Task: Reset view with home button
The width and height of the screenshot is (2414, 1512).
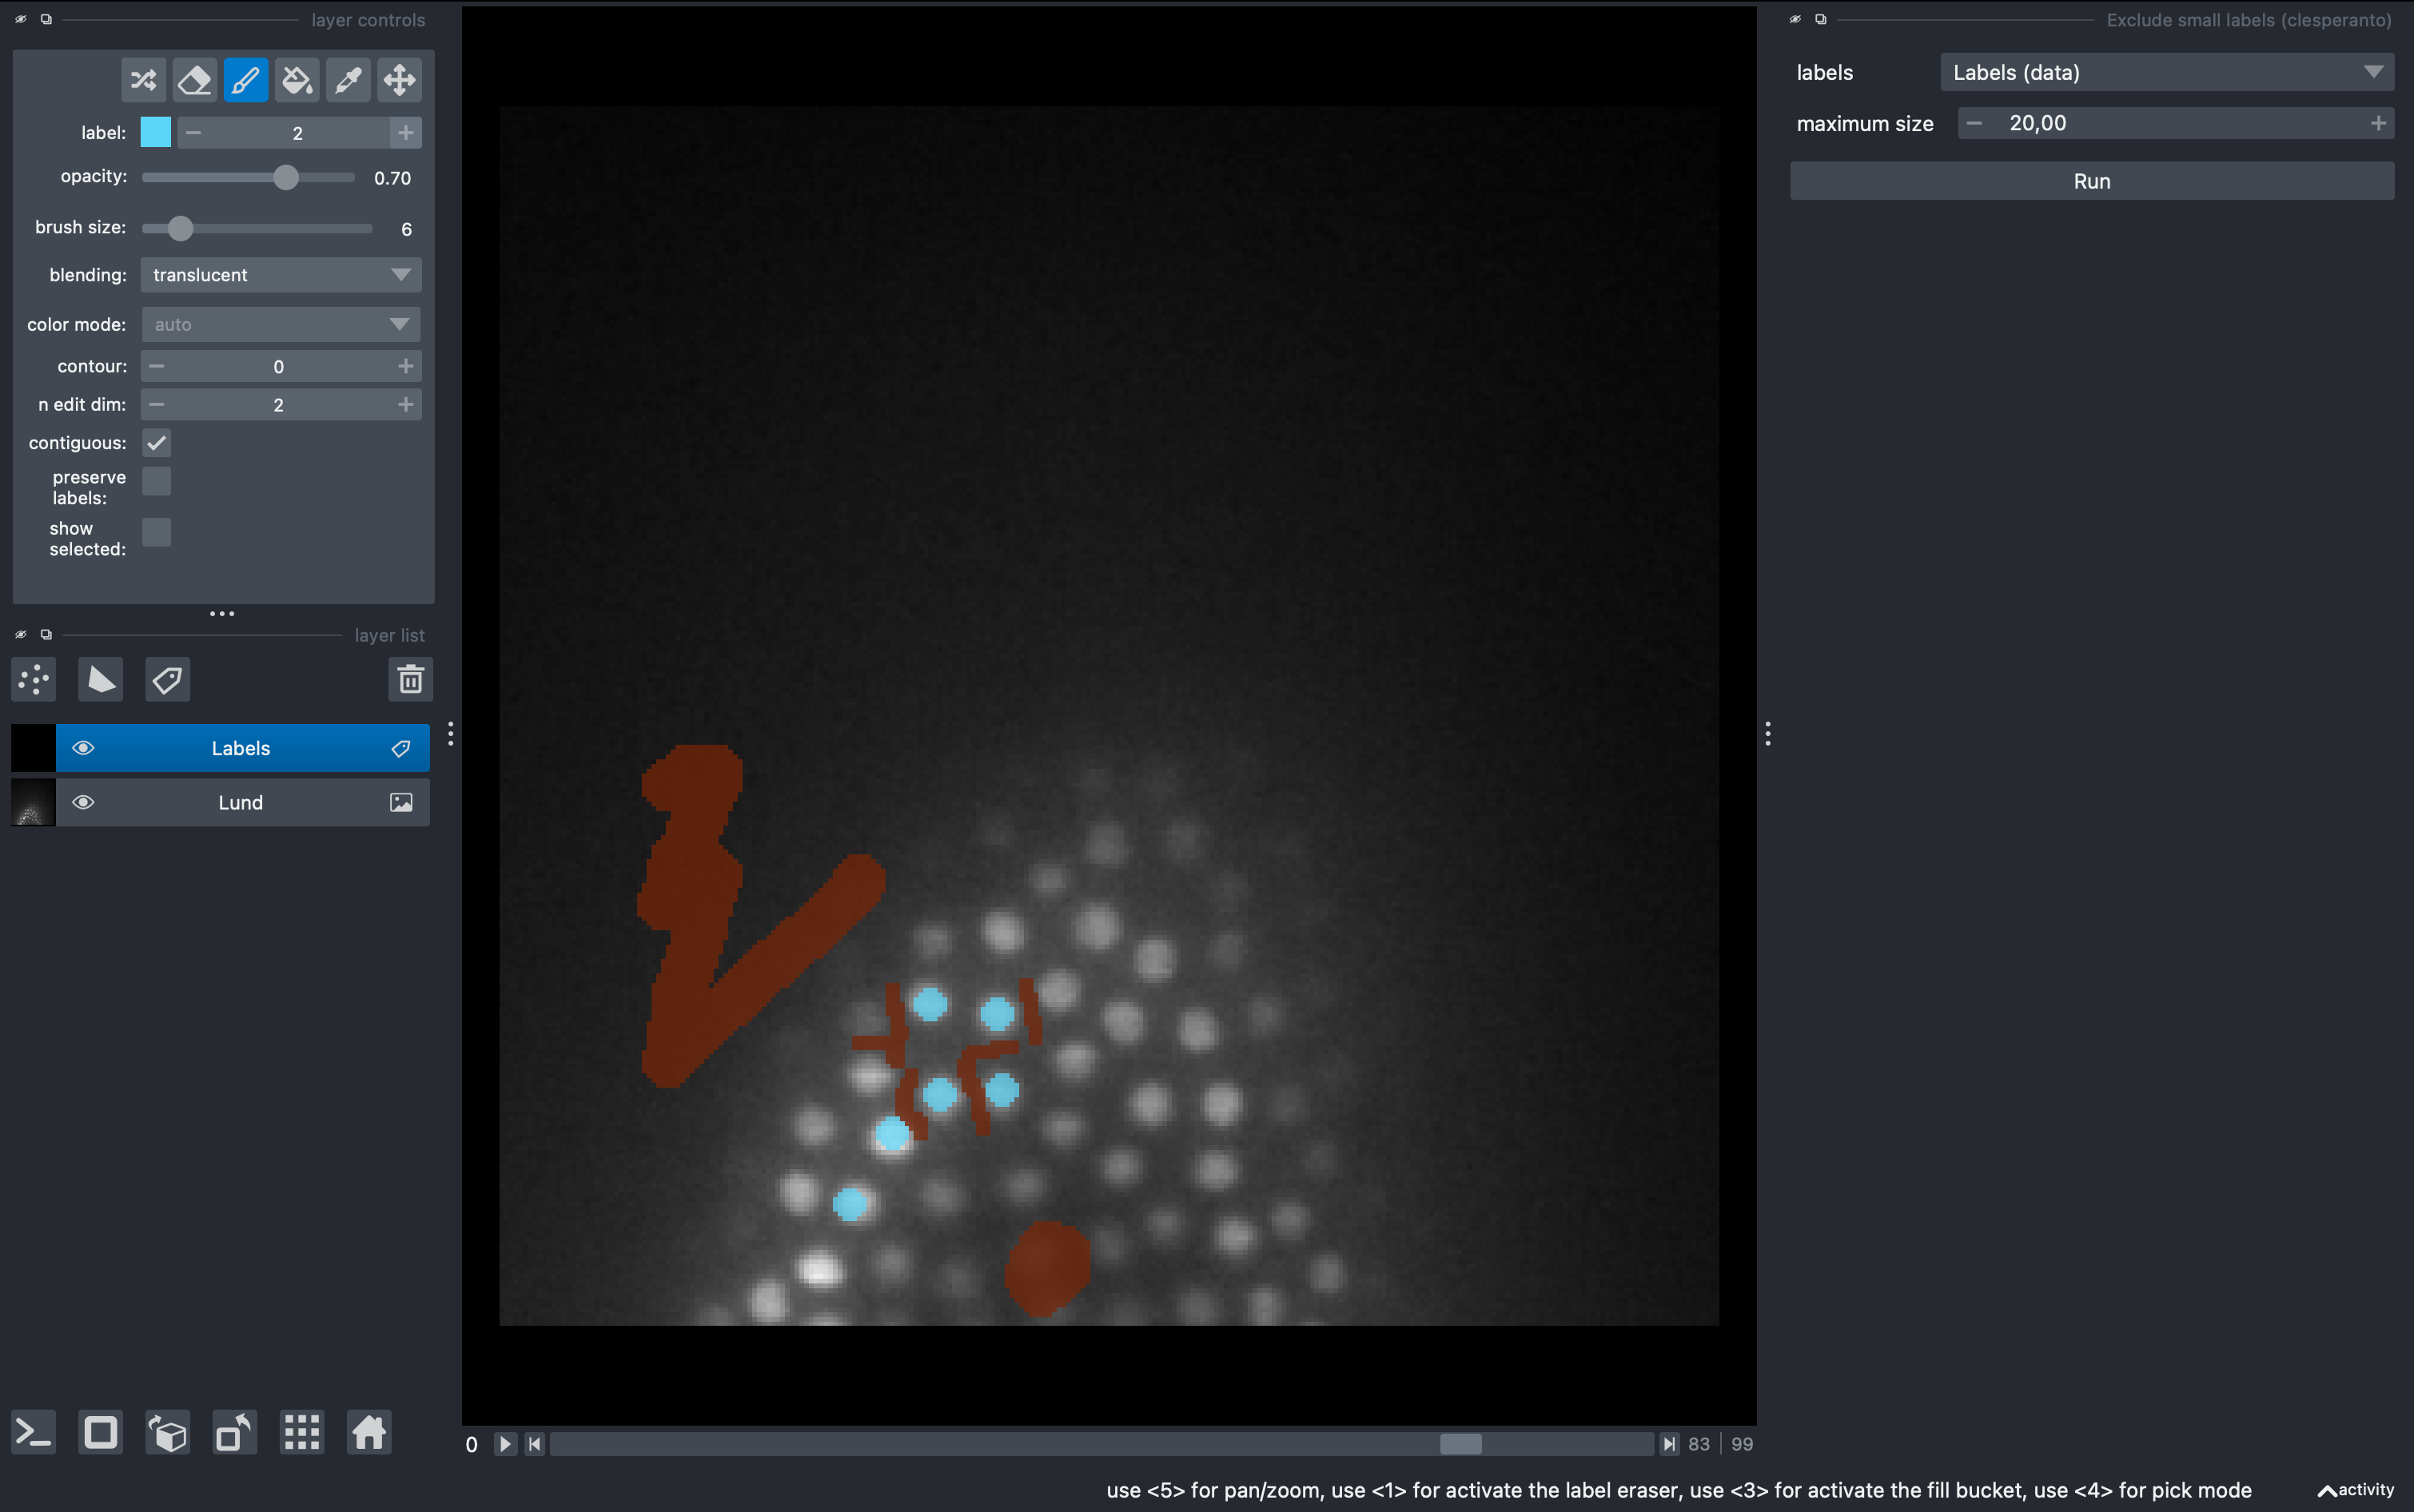Action: tap(368, 1433)
